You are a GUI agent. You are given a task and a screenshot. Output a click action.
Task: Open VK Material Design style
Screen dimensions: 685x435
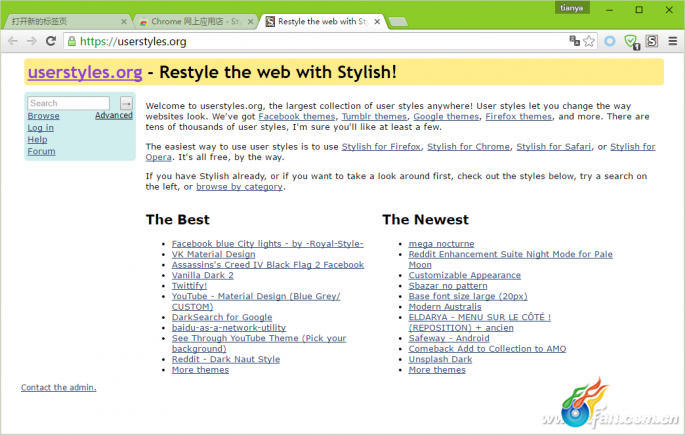[214, 254]
